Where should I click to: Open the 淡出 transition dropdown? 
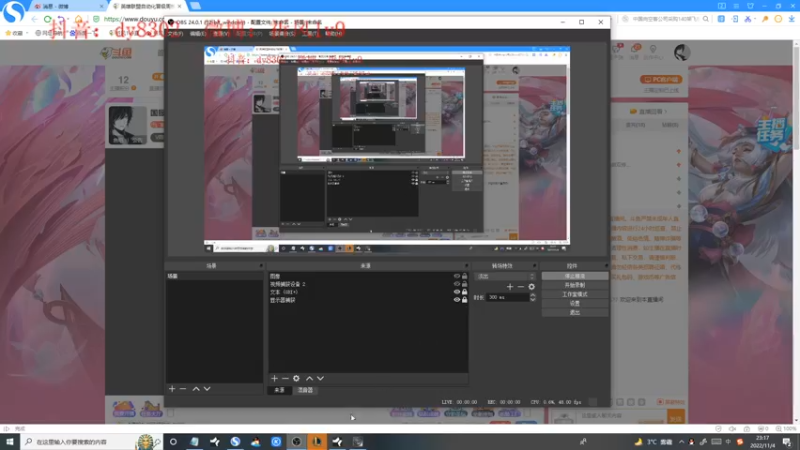click(x=505, y=277)
